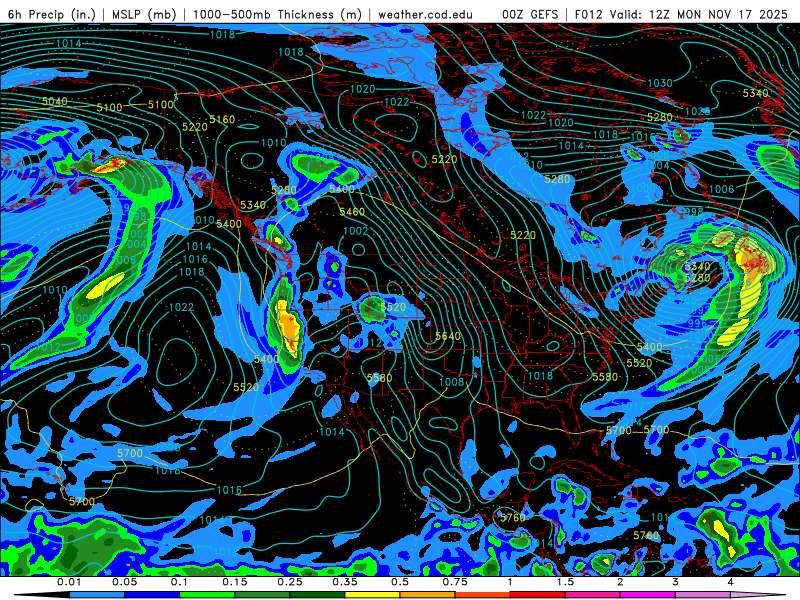Click the 'weather.cod.edu' source text
The height and width of the screenshot is (600, 800).
[425, 14]
